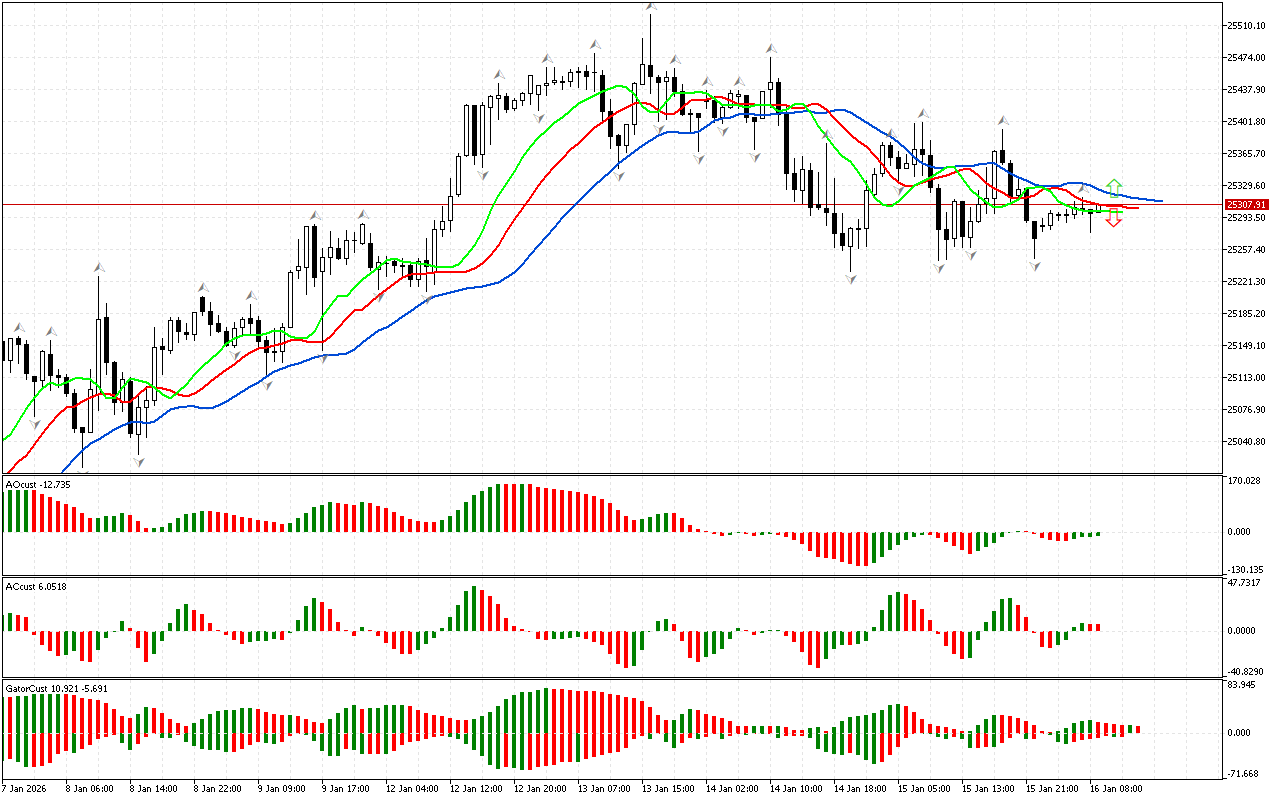Image resolution: width=1280 pixels, height=800 pixels.
Task: Click the 14 Jan 10:00 time label
Action: pyautogui.click(x=794, y=788)
